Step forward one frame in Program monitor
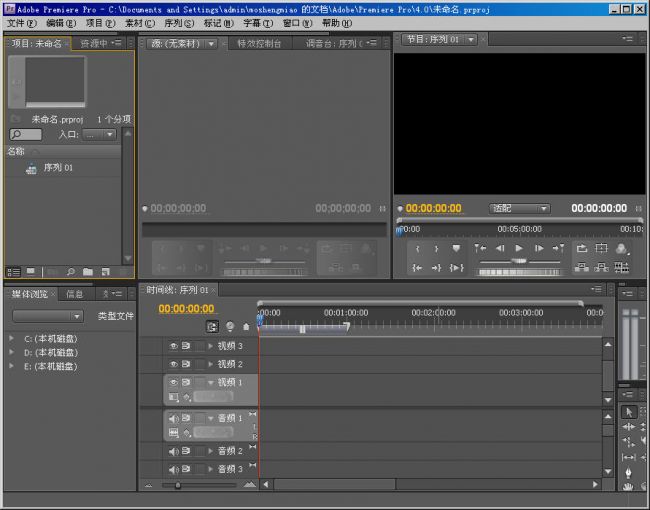Screen dimensions: 650x510 tap(539, 248)
